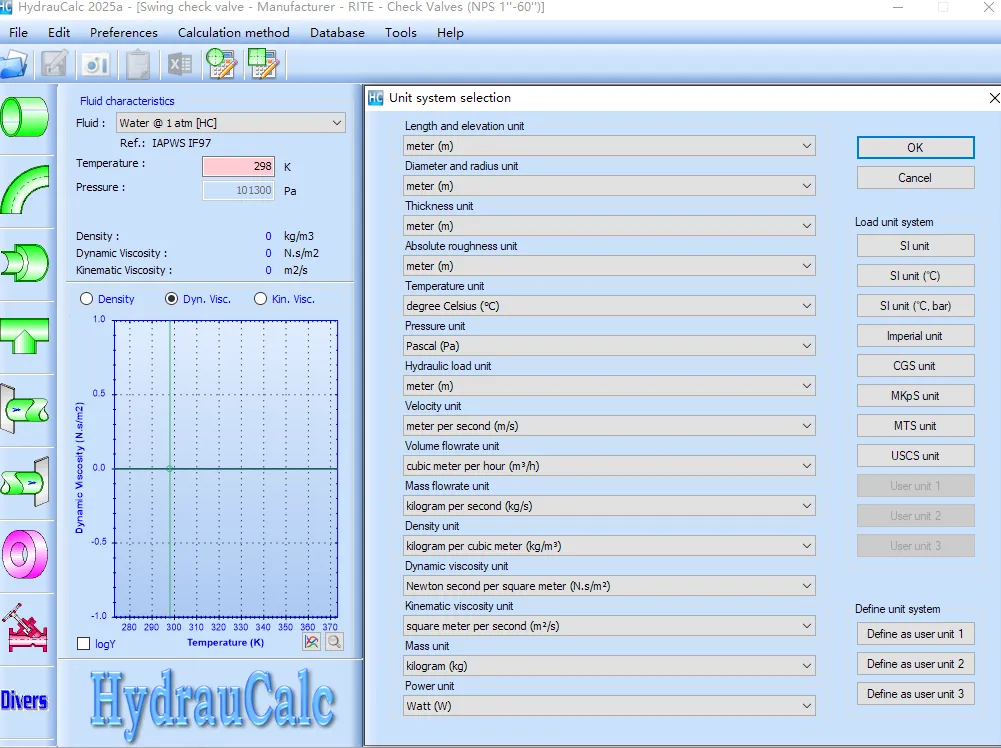The image size is (1001, 748).
Task: Expand the Mass unit dropdown
Action: (609, 666)
